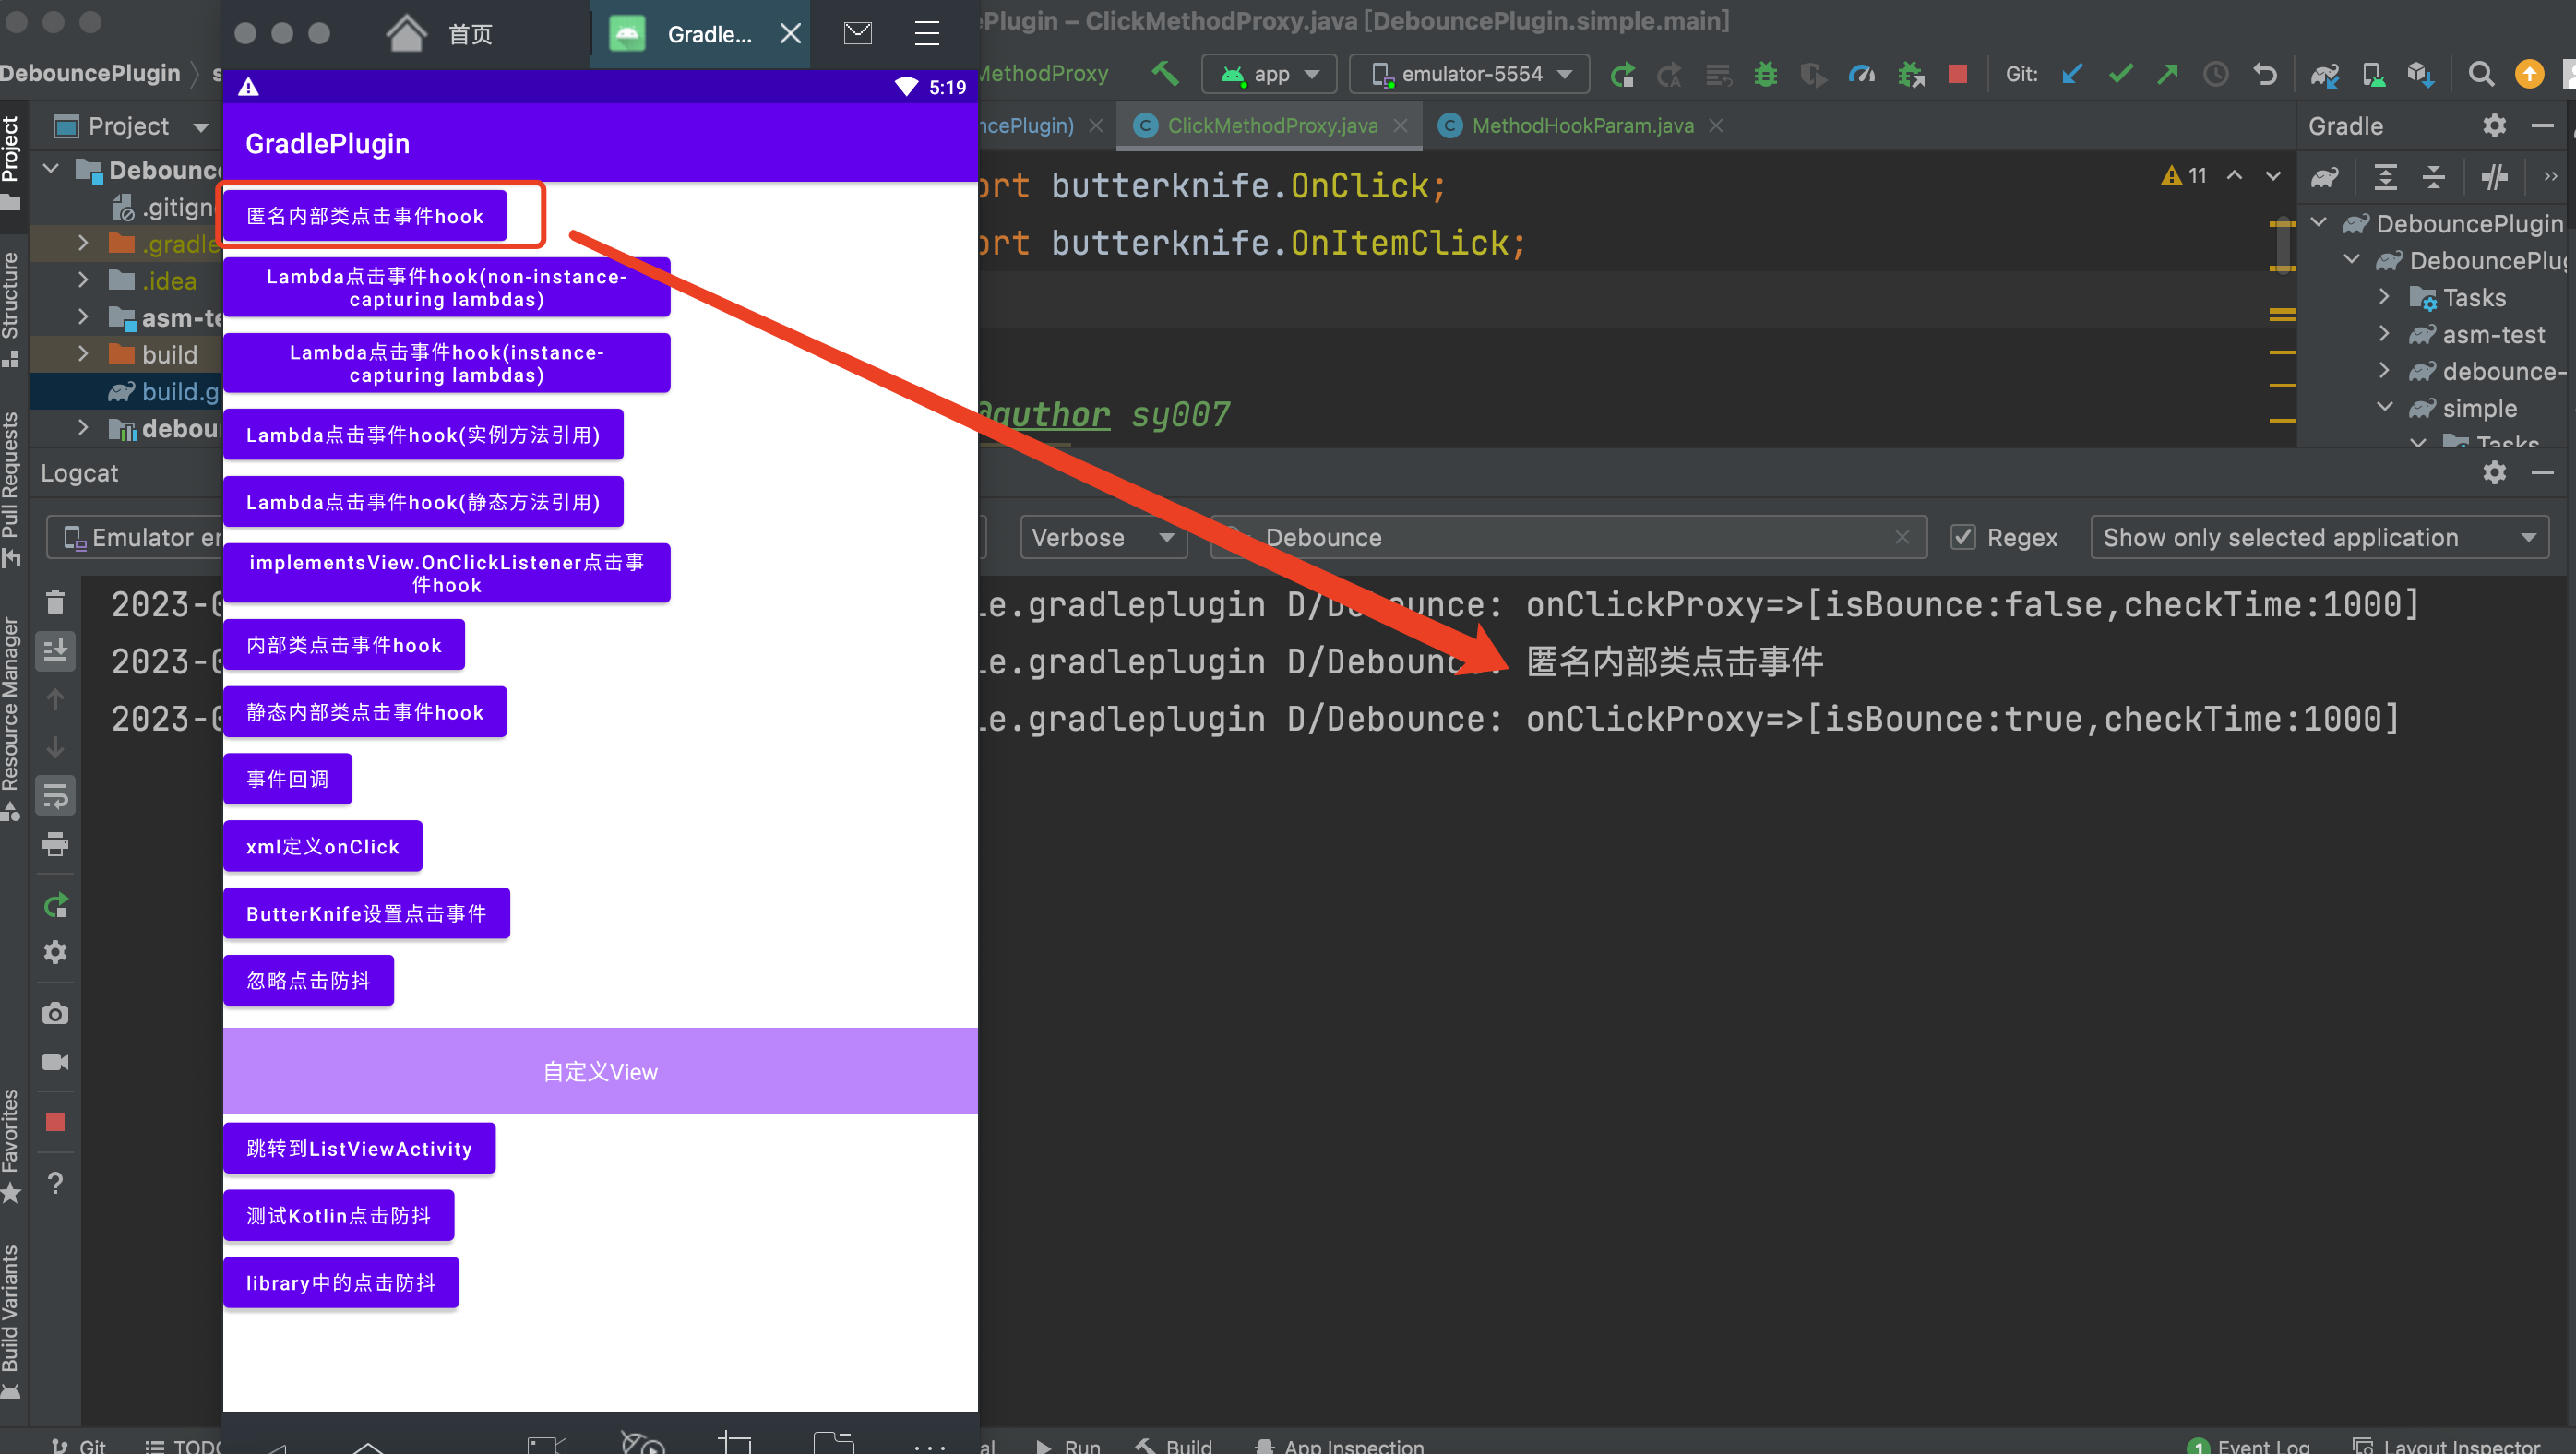Image resolution: width=2576 pixels, height=1454 pixels.
Task: Open the app run configuration dropdown
Action: coord(1270,74)
